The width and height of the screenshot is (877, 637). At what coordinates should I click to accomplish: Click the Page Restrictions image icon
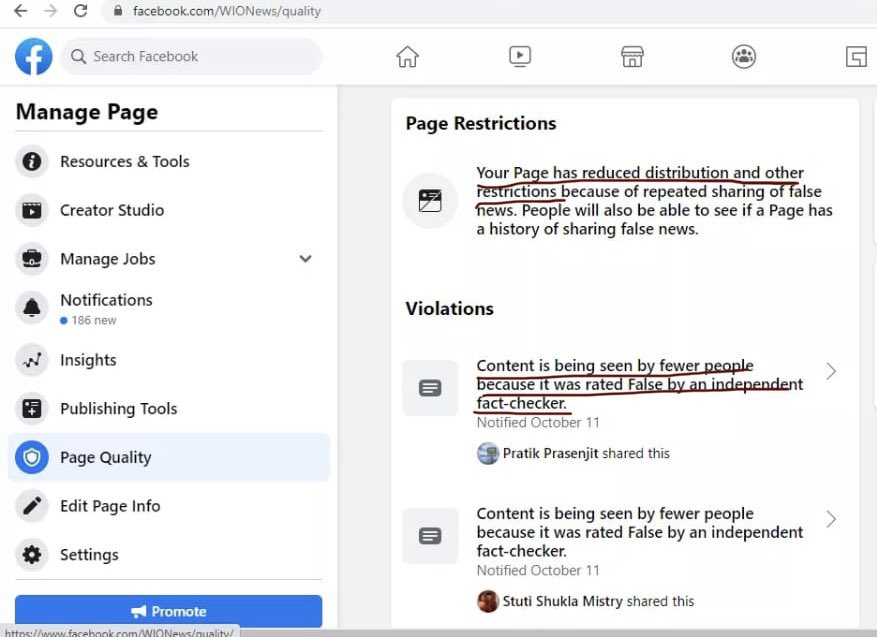pos(430,201)
